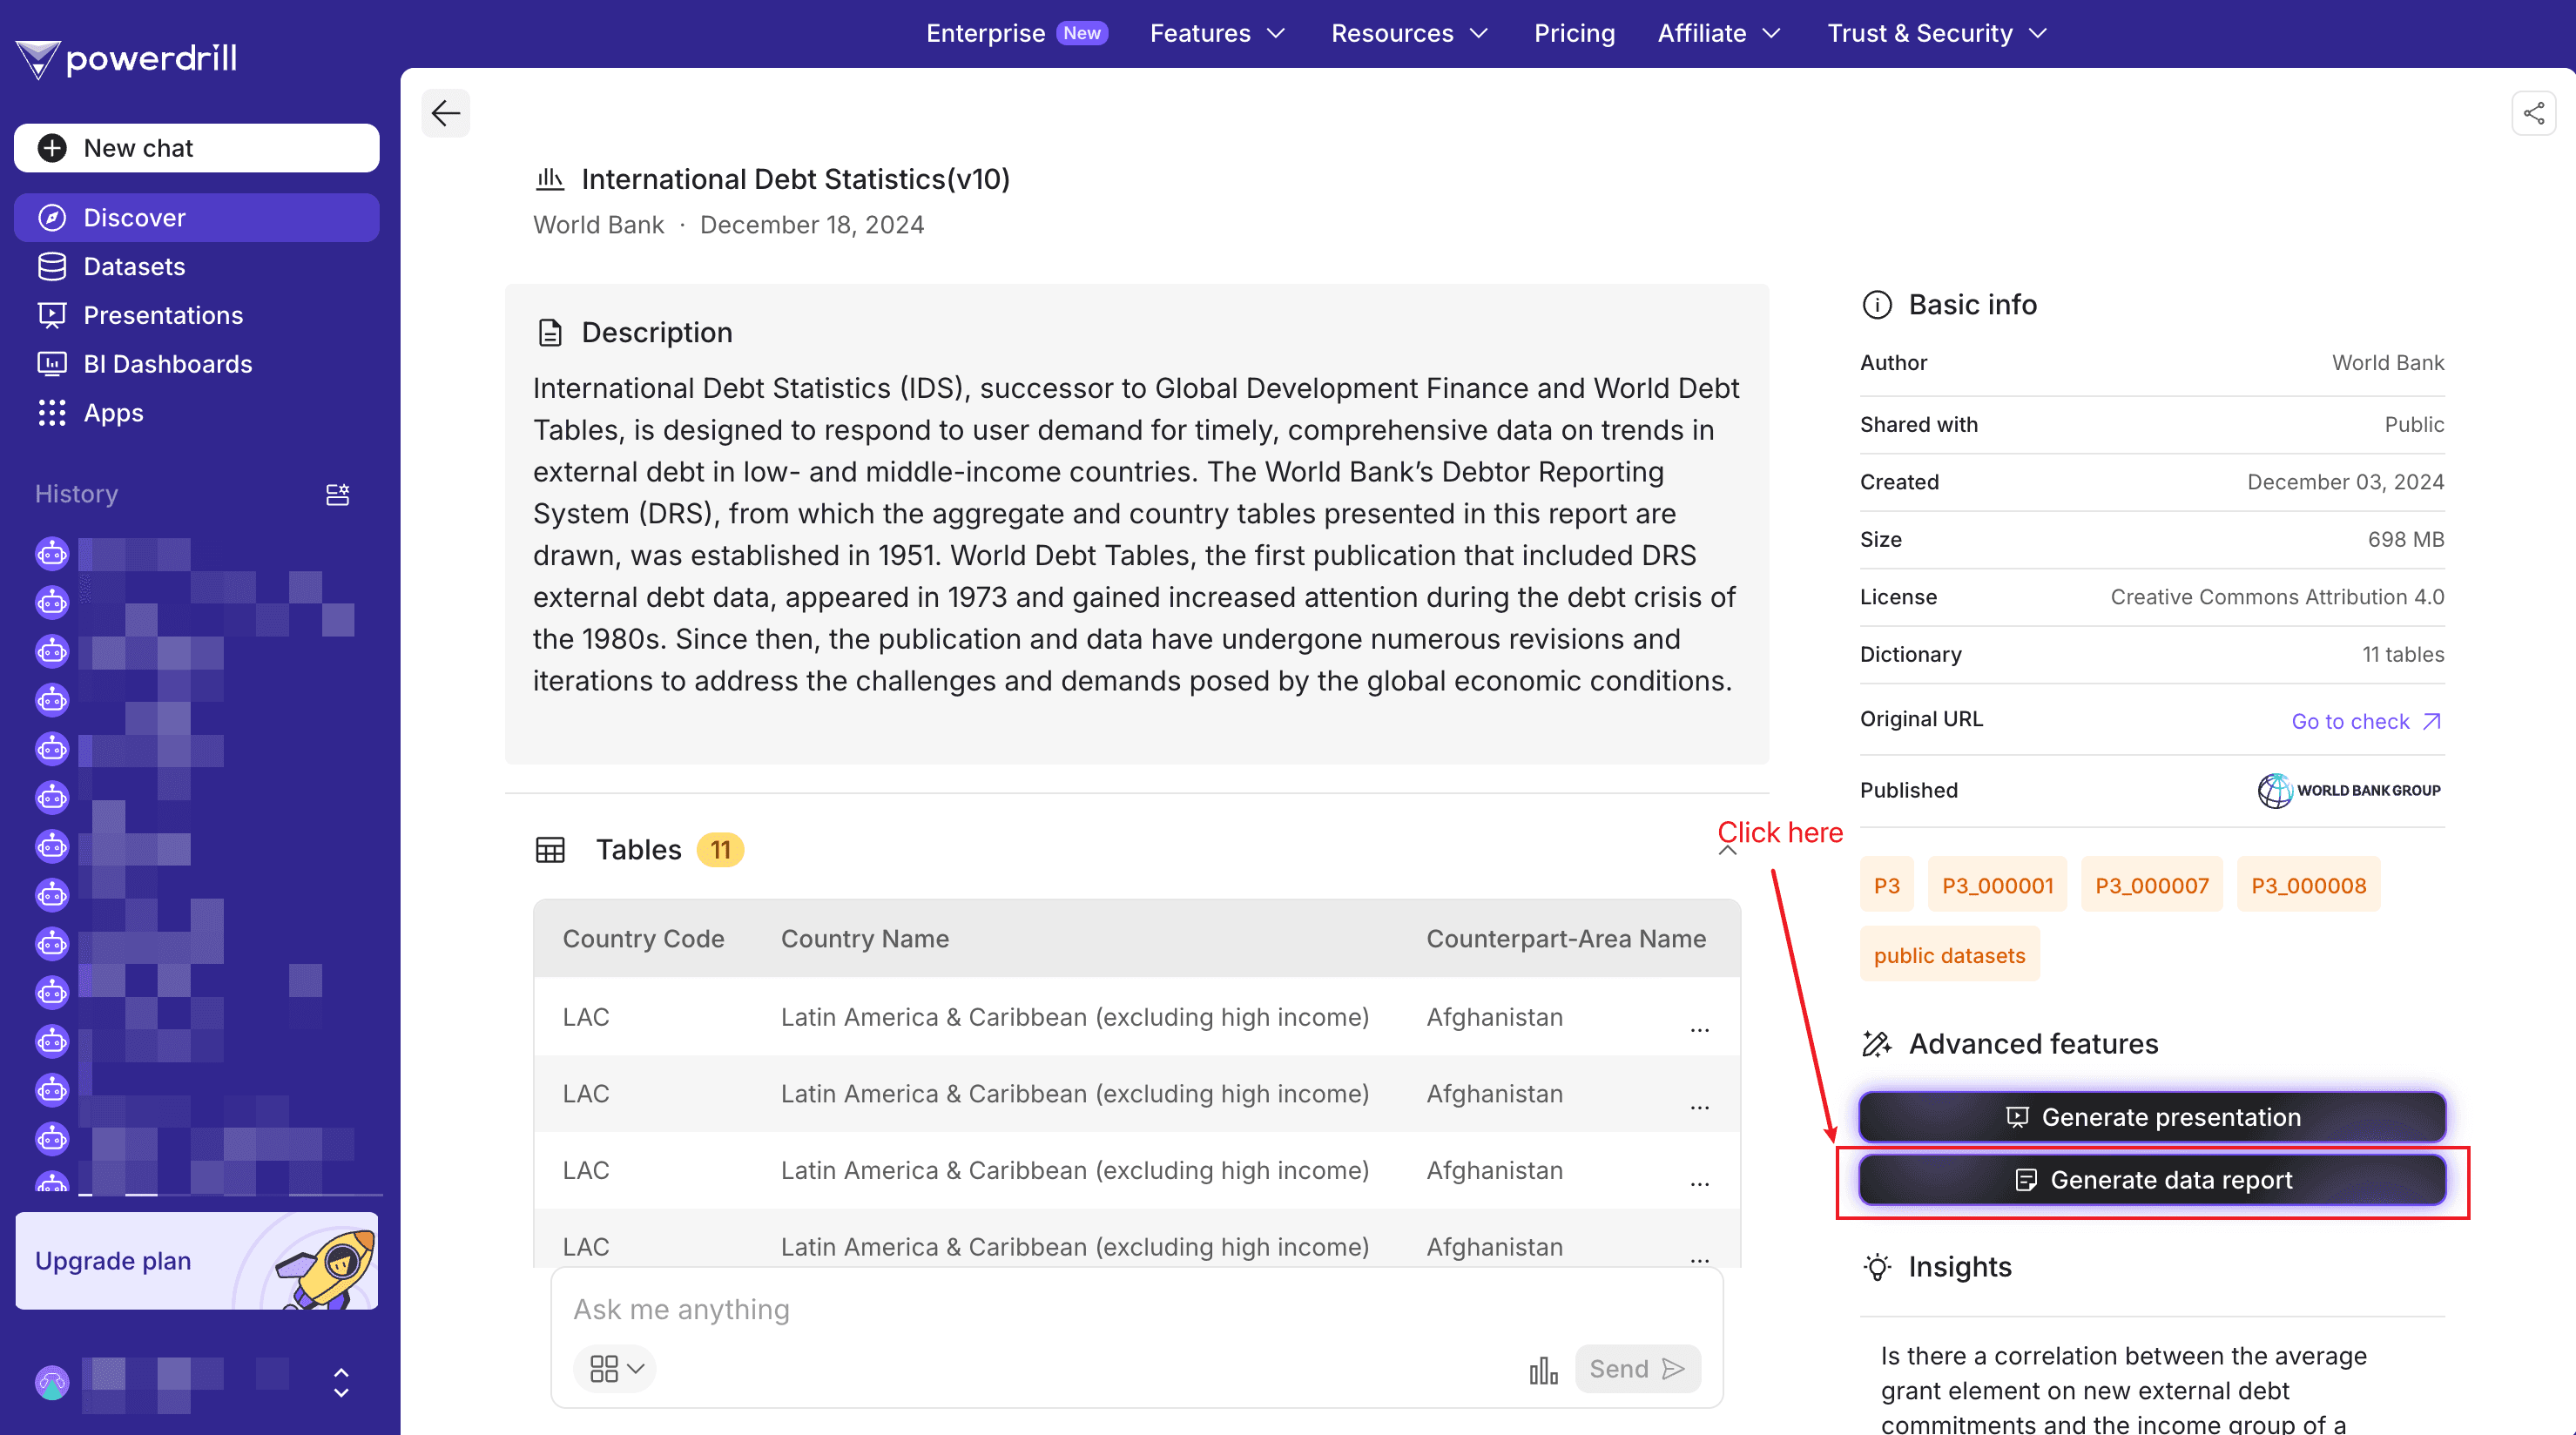Image resolution: width=2576 pixels, height=1435 pixels.
Task: Click the New chat button
Action: [x=196, y=148]
